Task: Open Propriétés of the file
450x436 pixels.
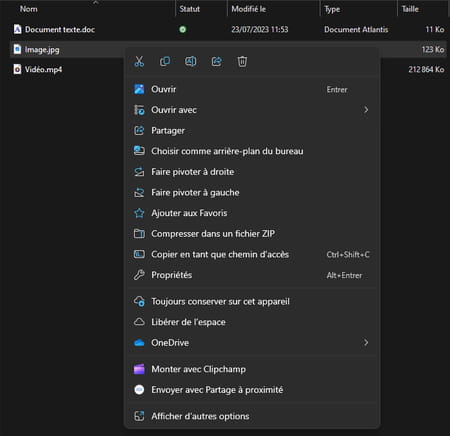Action: pos(252,275)
